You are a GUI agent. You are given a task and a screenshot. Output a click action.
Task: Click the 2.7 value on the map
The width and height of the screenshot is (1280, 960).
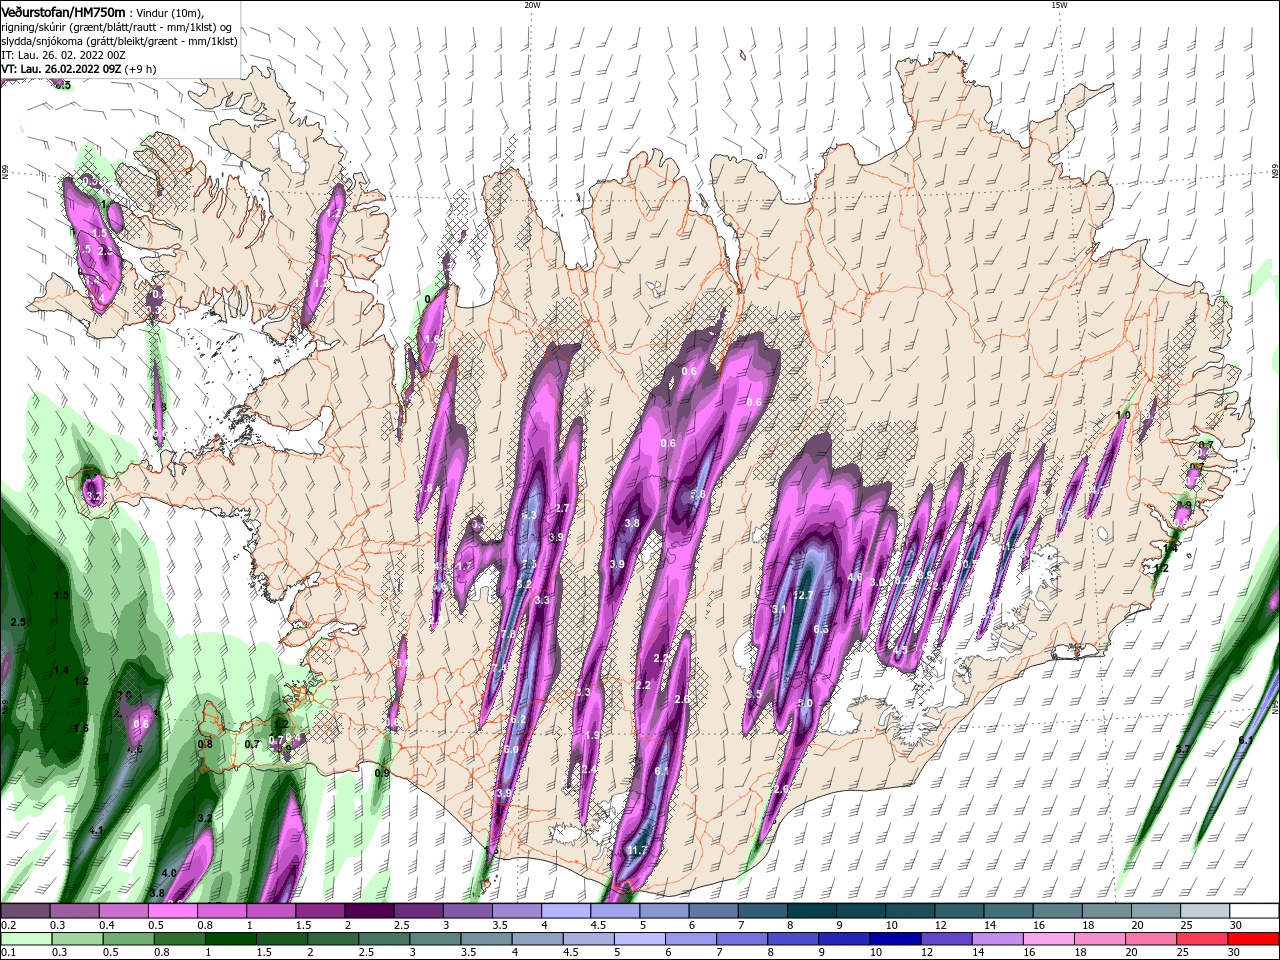tap(561, 508)
